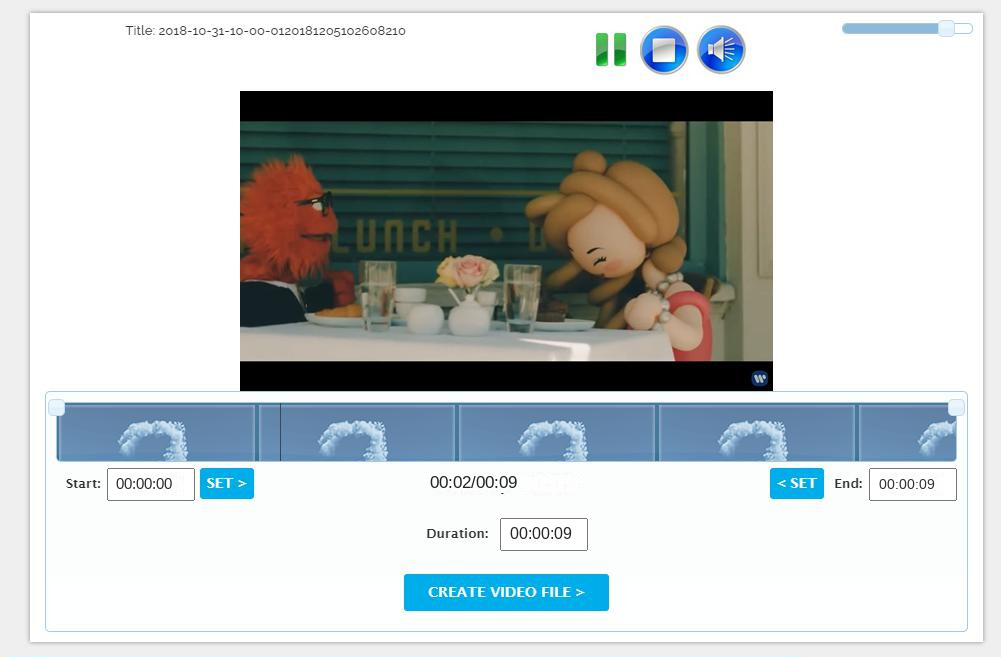Select the third timeline thumbnail frame
The height and width of the screenshot is (657, 1001).
coord(556,434)
